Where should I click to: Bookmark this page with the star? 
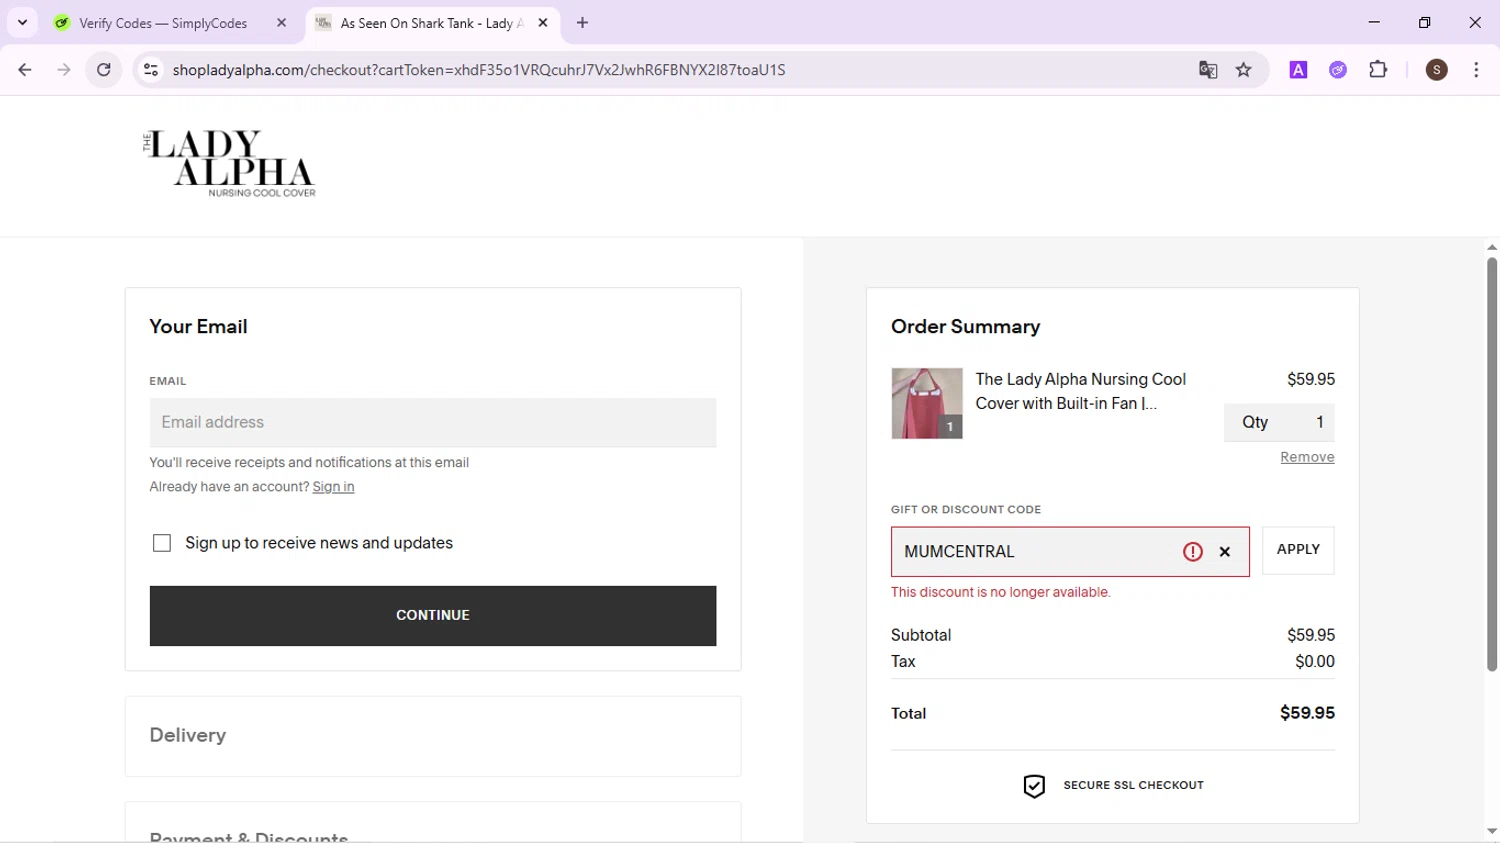[x=1244, y=70]
